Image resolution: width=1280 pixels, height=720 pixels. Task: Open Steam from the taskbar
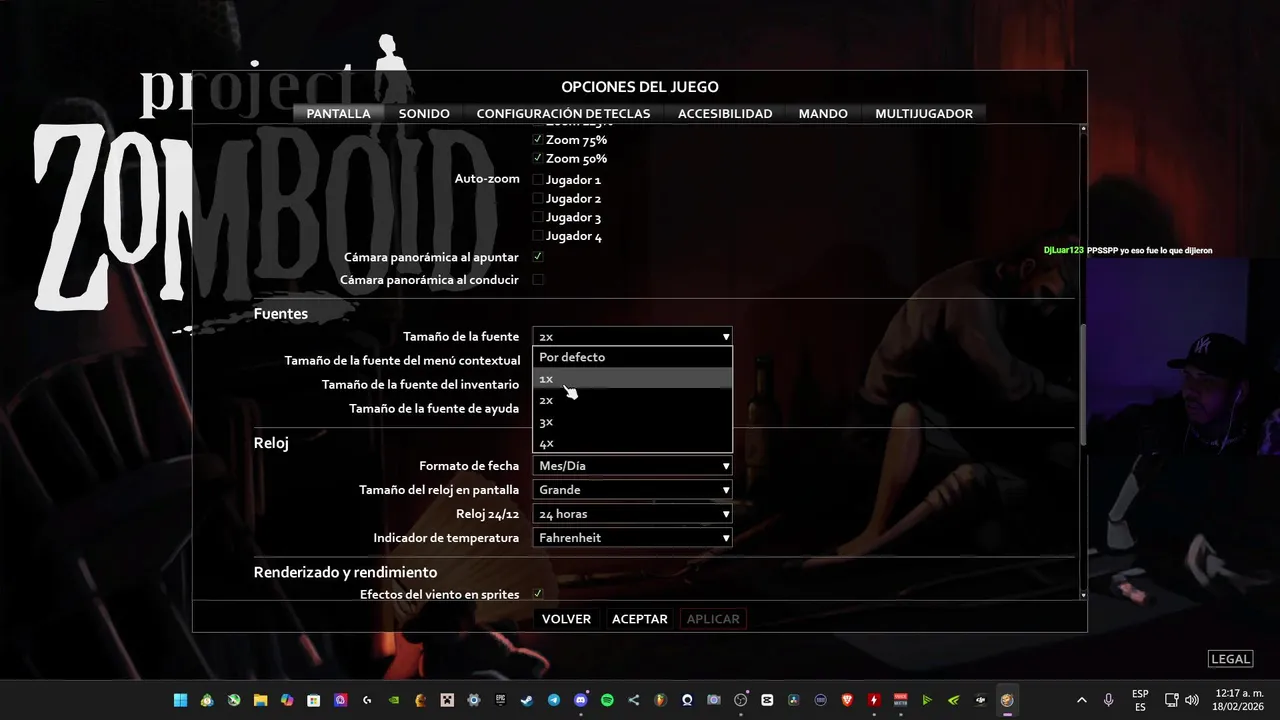(x=527, y=700)
